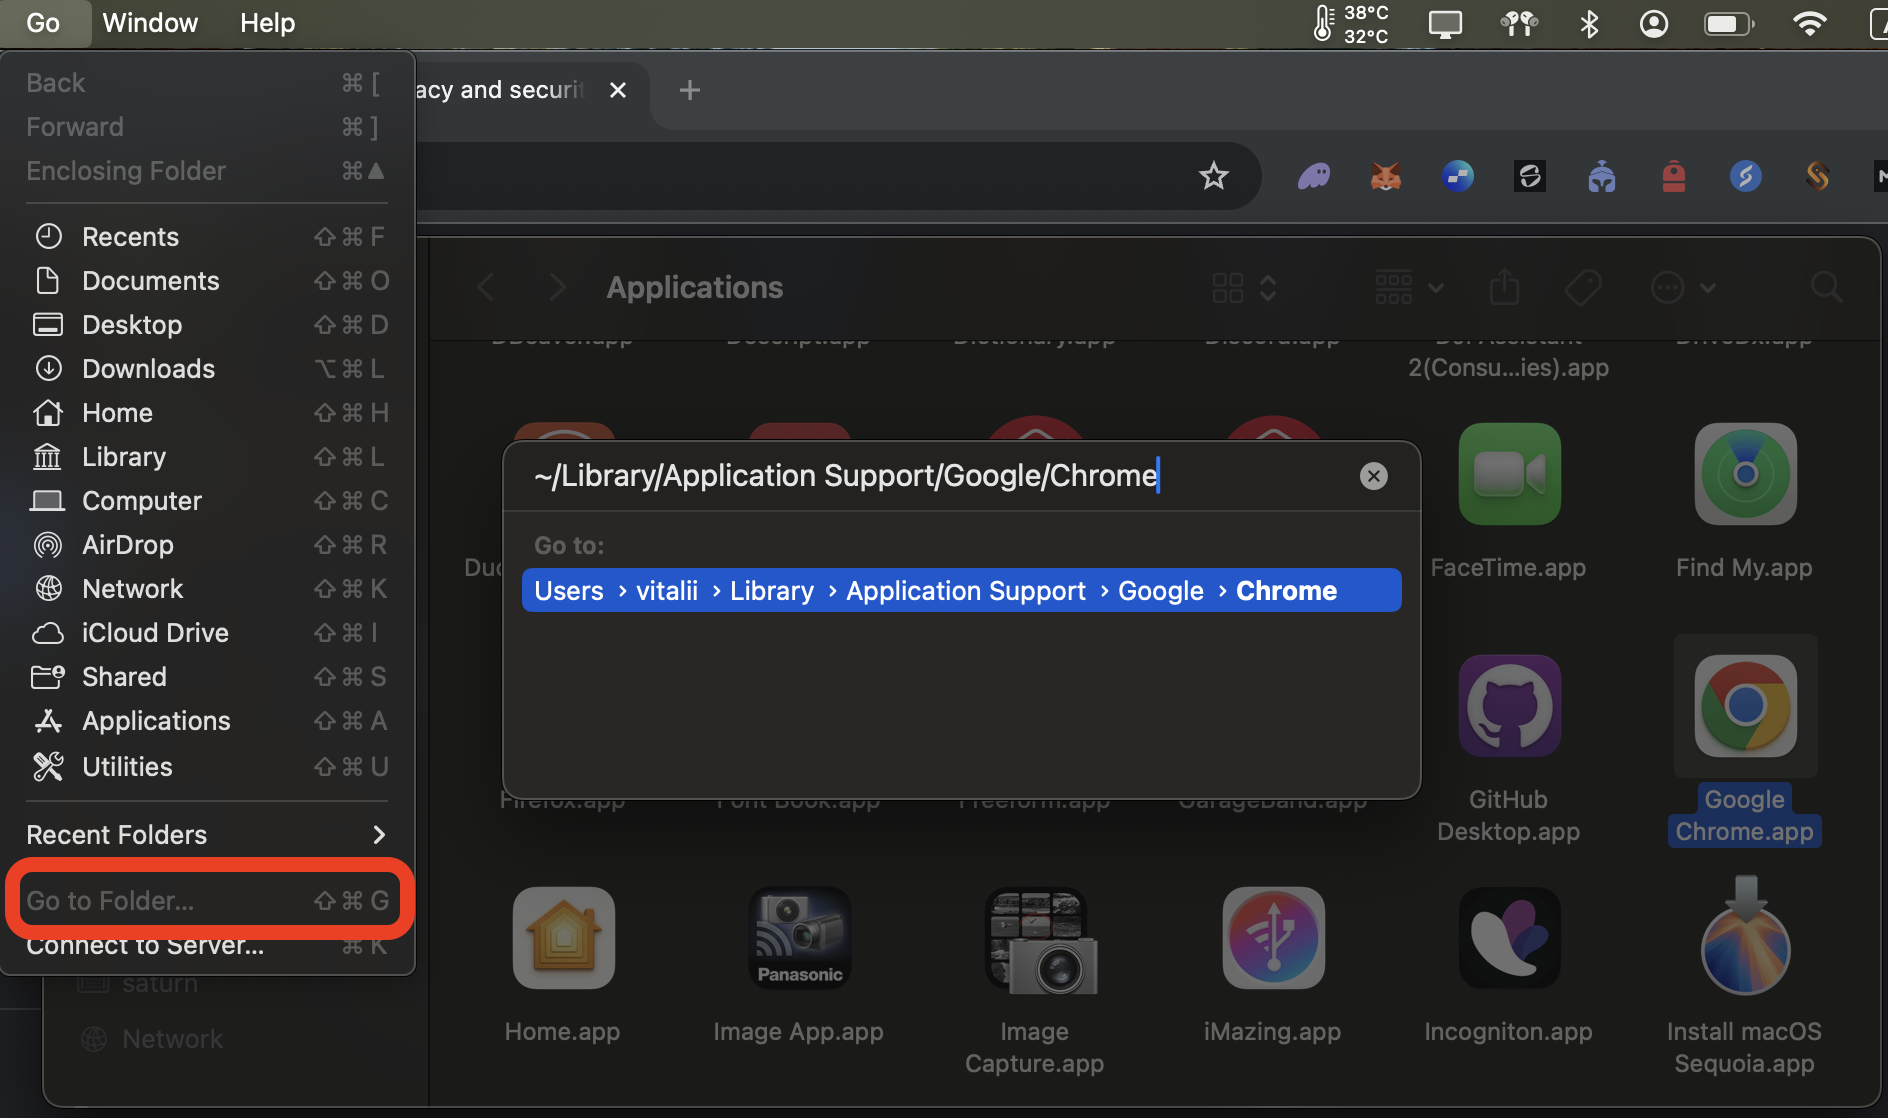Open temperature monitor menu bar item
The width and height of the screenshot is (1888, 1118).
(x=1352, y=23)
